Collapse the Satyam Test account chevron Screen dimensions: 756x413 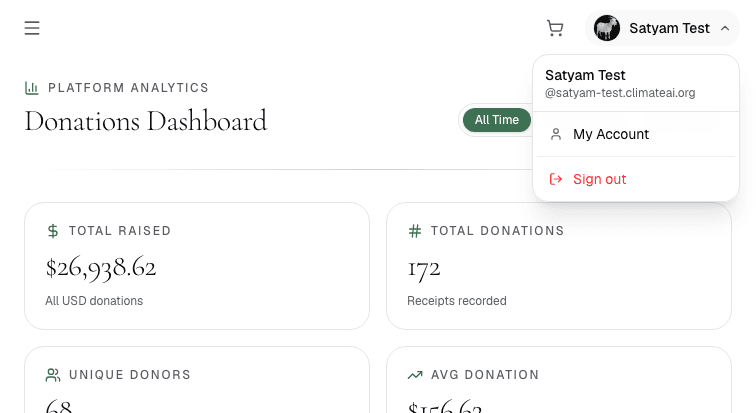click(725, 28)
